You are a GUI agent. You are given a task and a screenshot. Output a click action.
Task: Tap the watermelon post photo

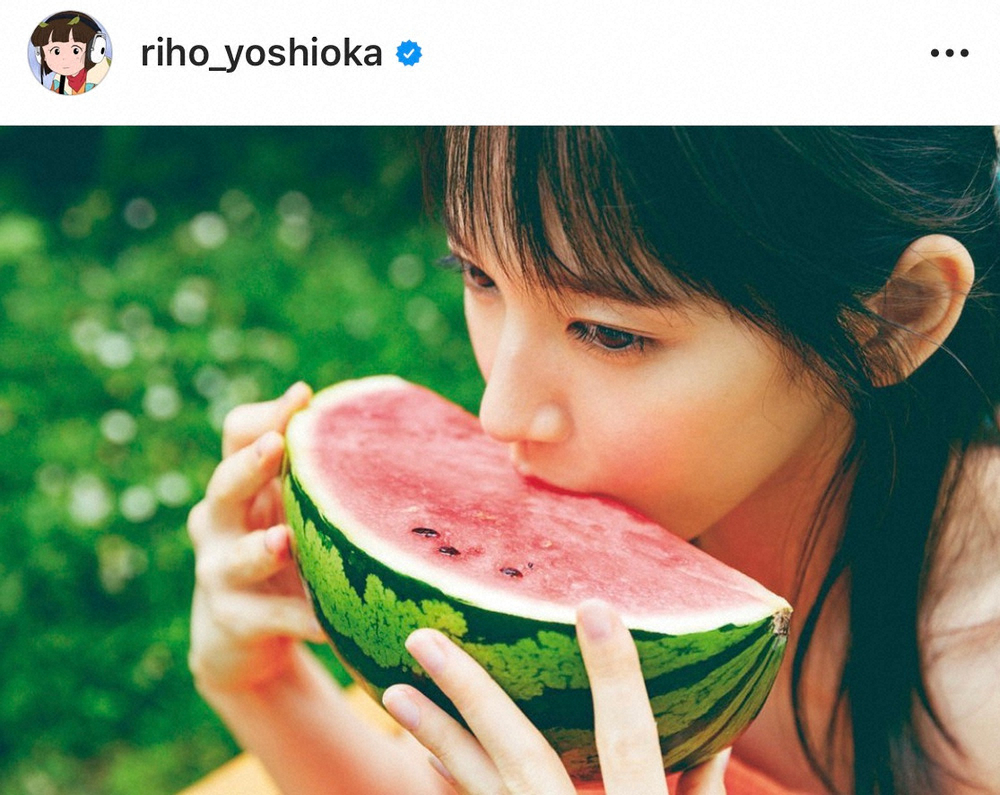point(500,460)
